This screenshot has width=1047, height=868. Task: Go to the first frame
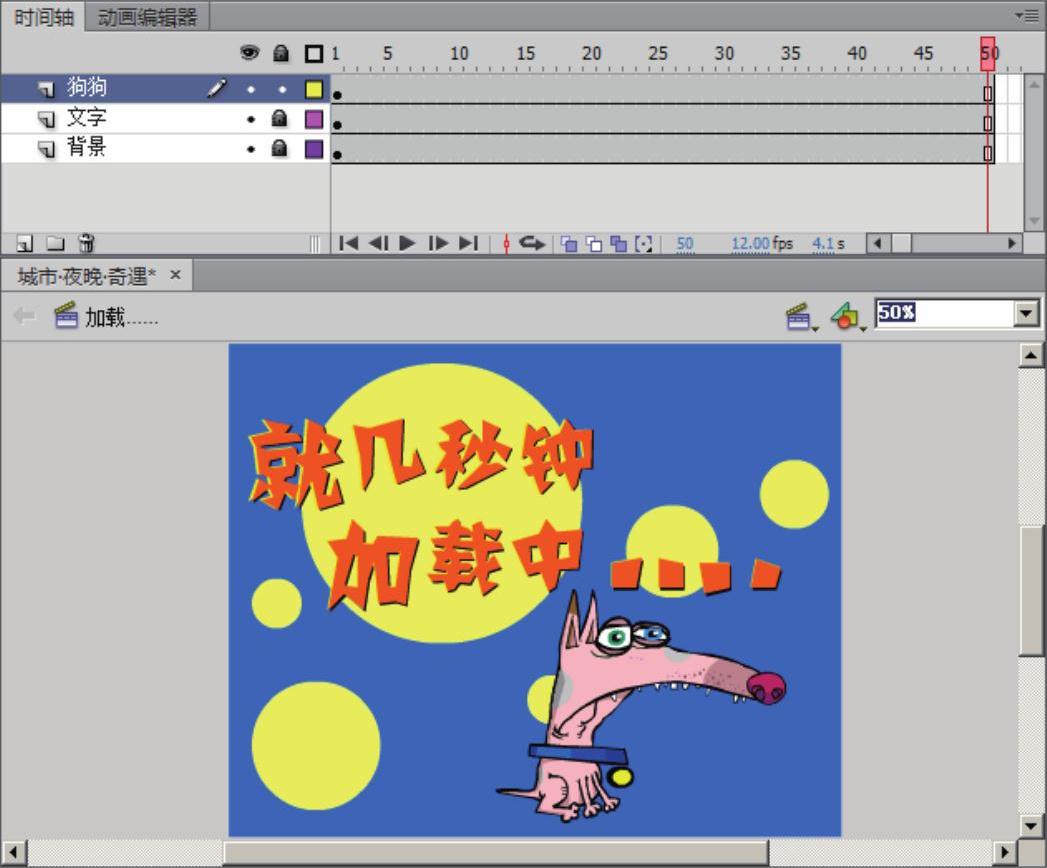click(x=348, y=243)
